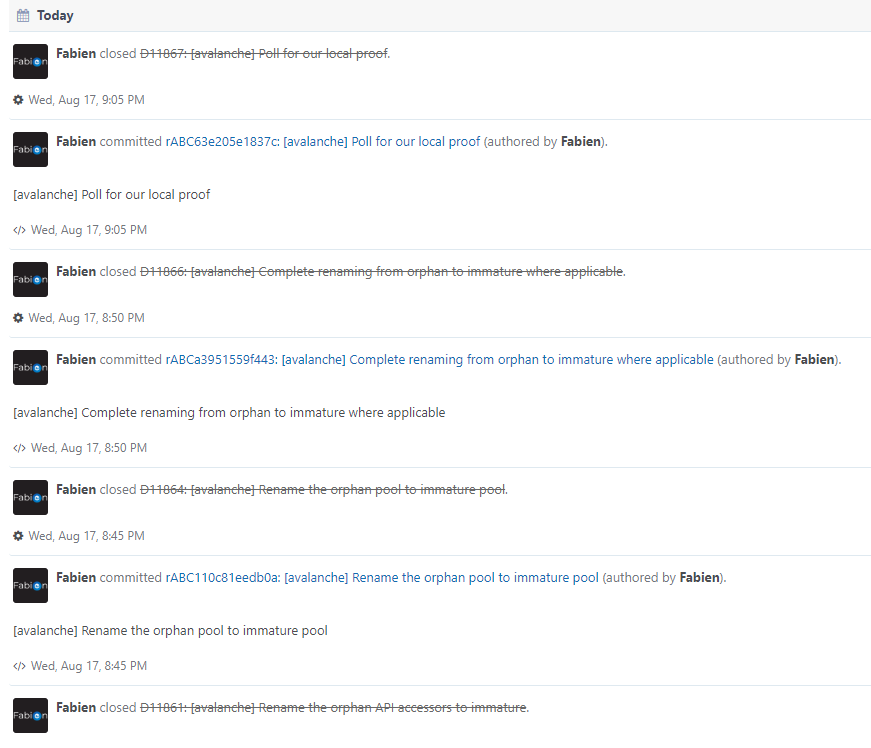
Task: Click authored by Fabien on rABC63e205e1837c entry
Action: coord(581,142)
